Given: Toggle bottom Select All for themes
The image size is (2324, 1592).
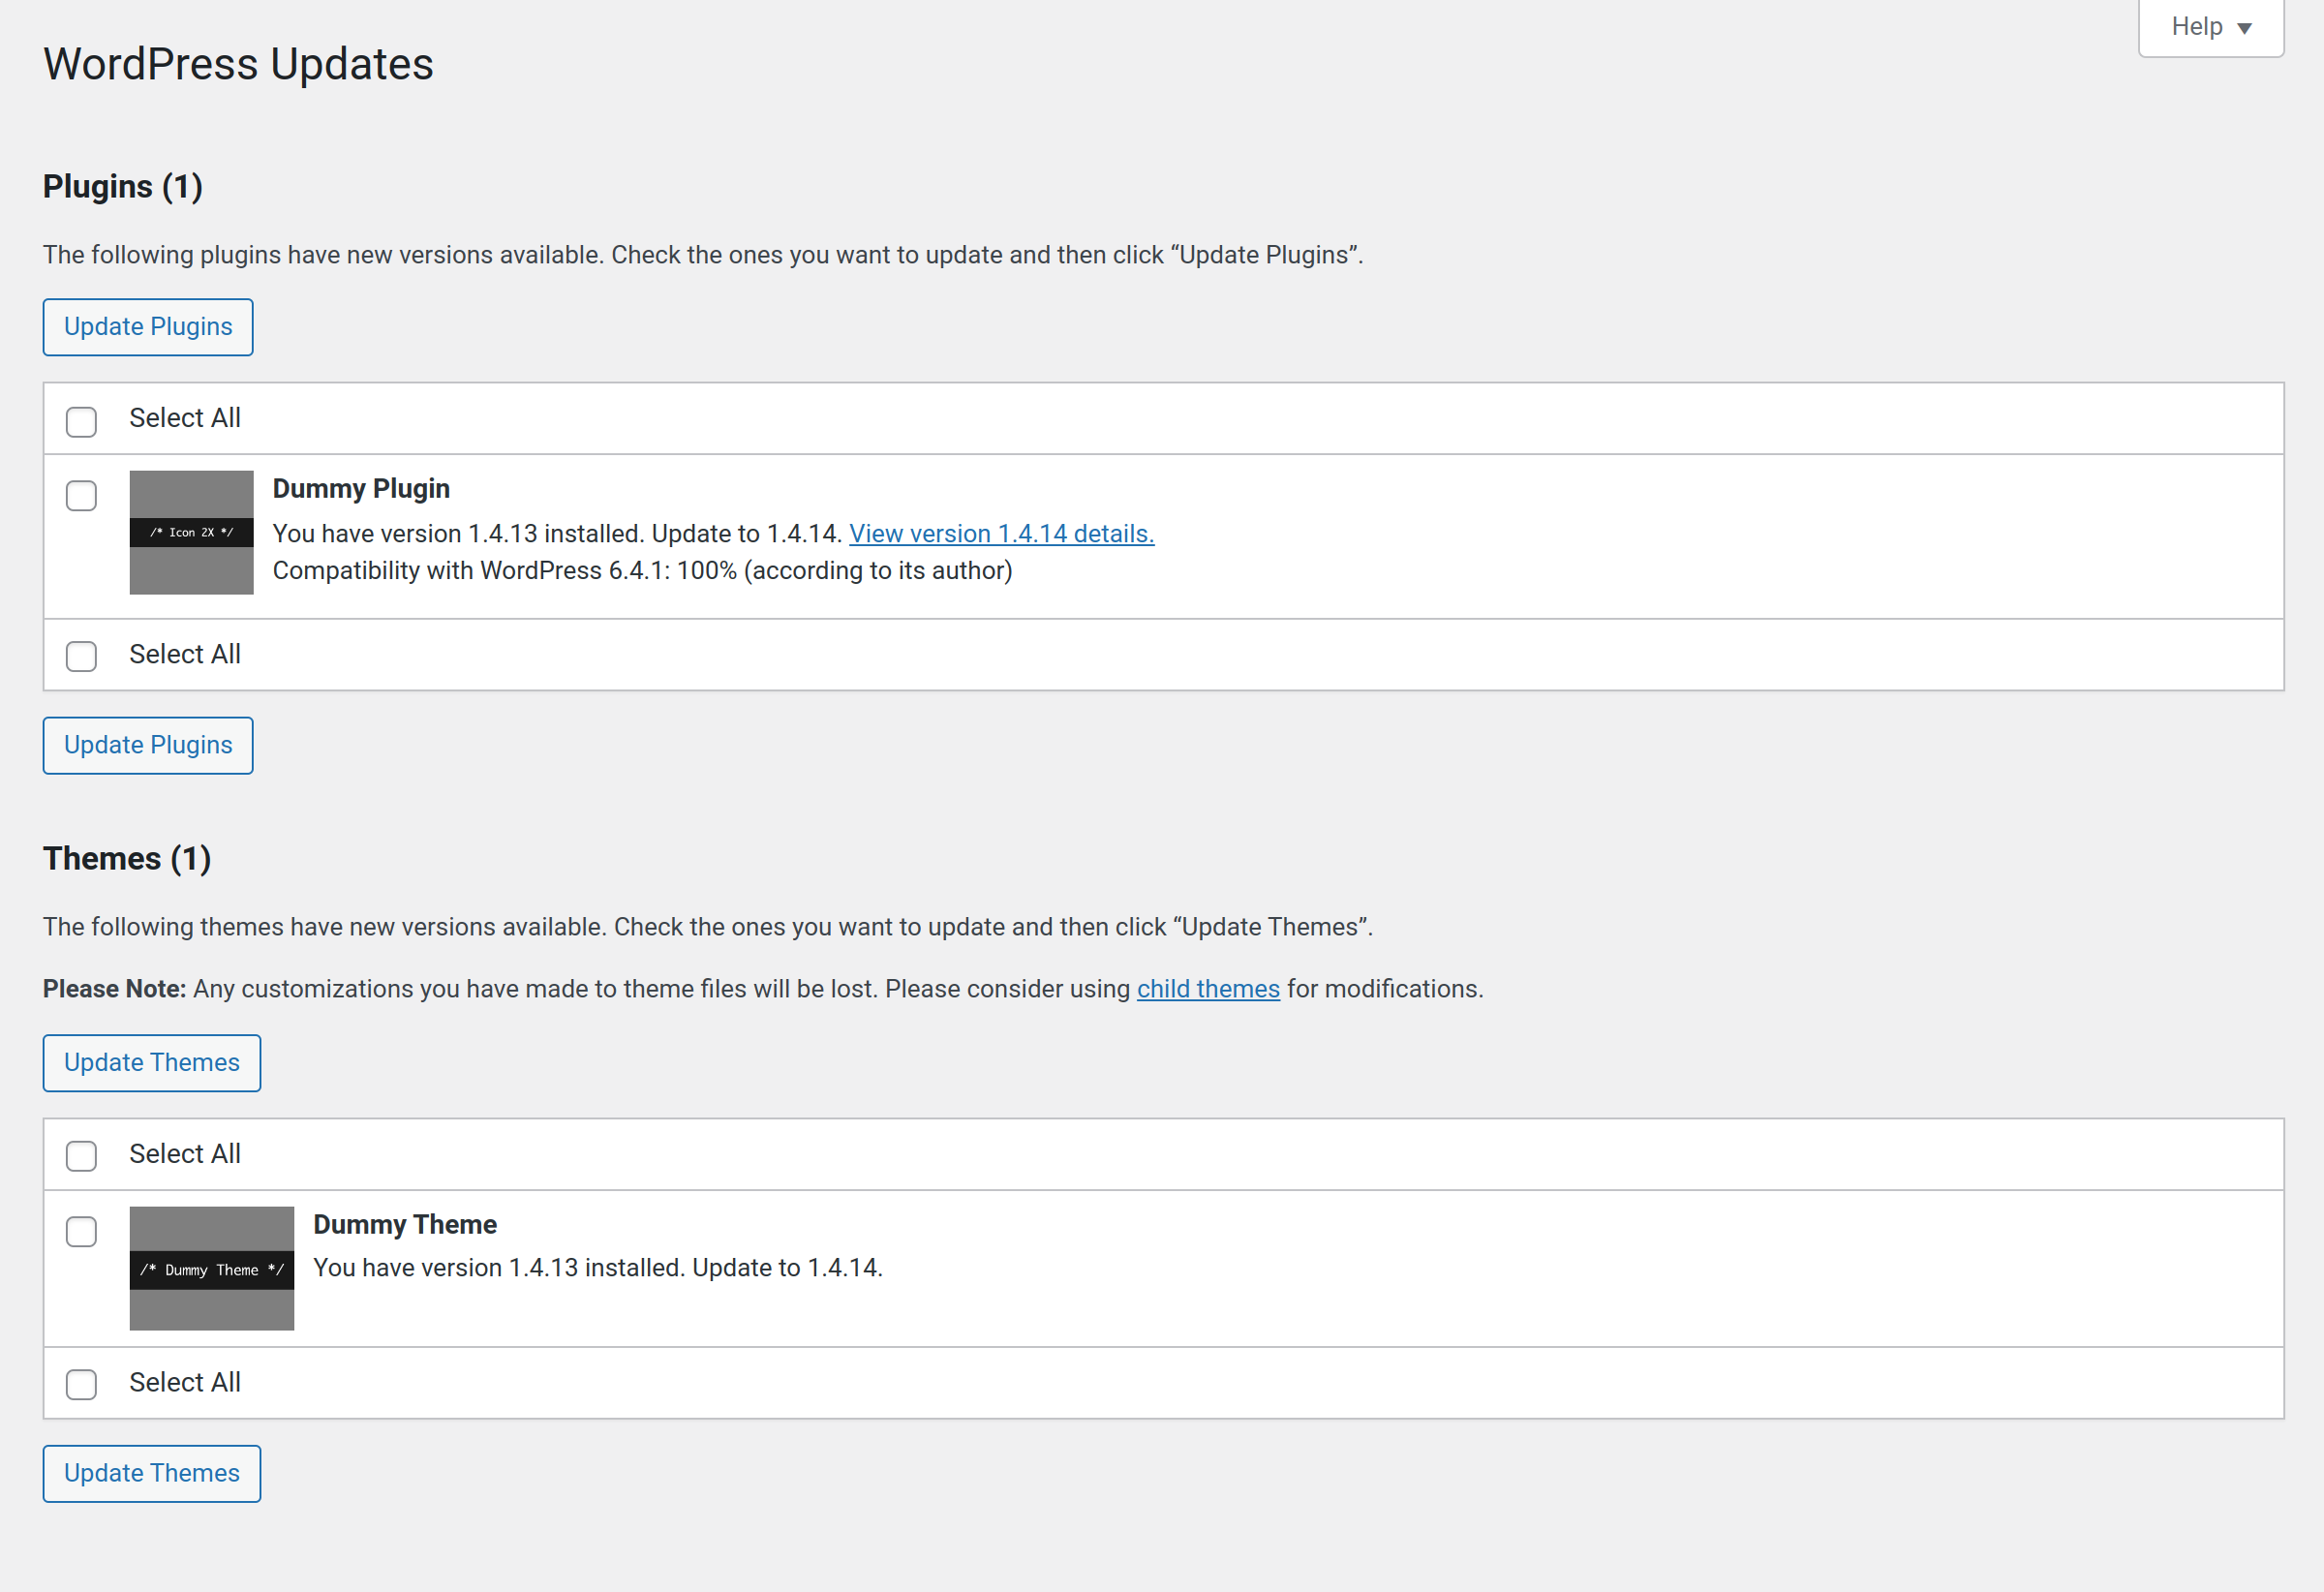Looking at the screenshot, I should 81,1384.
